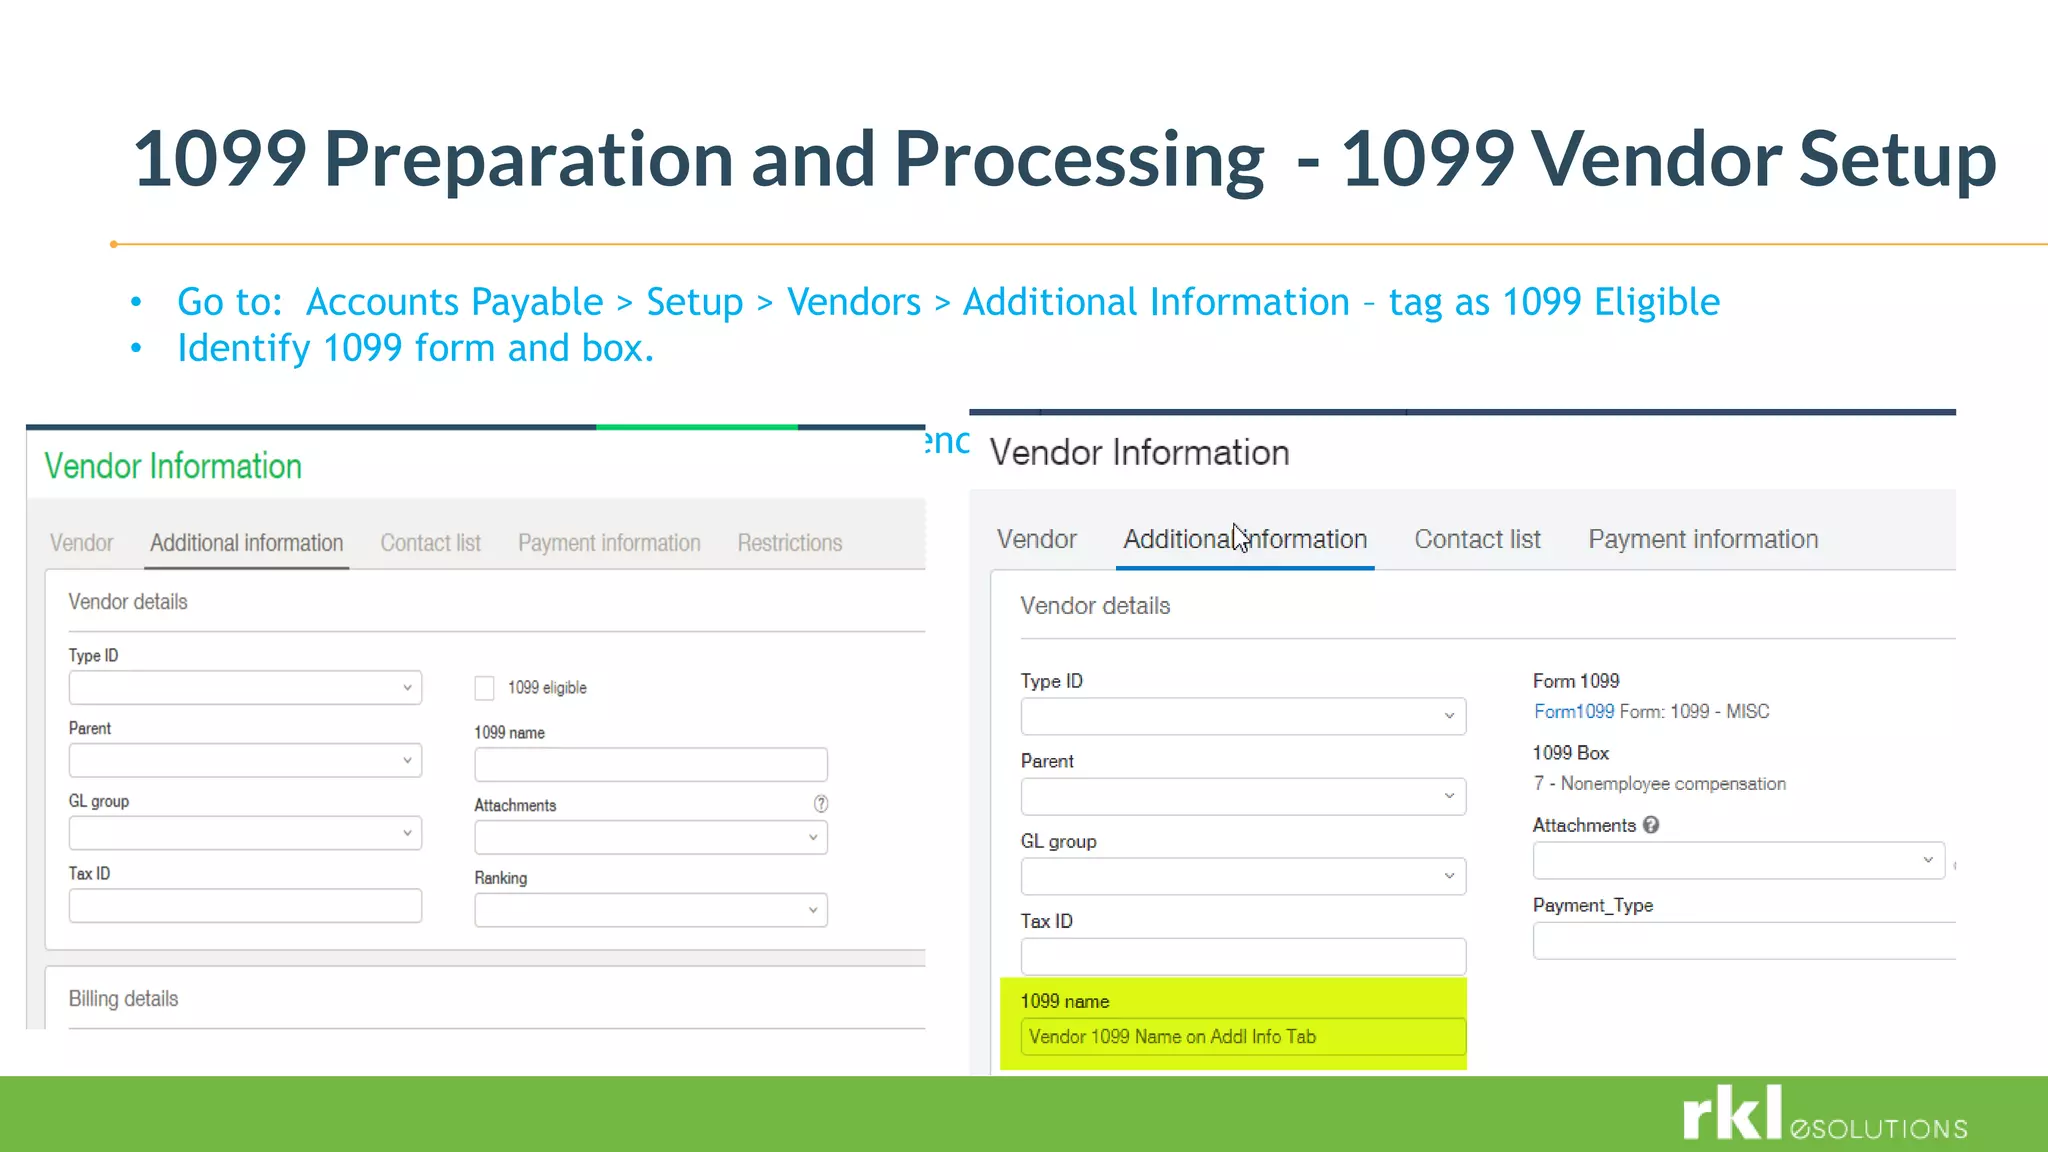Click Attachments help icon in left panel

pyautogui.click(x=821, y=804)
